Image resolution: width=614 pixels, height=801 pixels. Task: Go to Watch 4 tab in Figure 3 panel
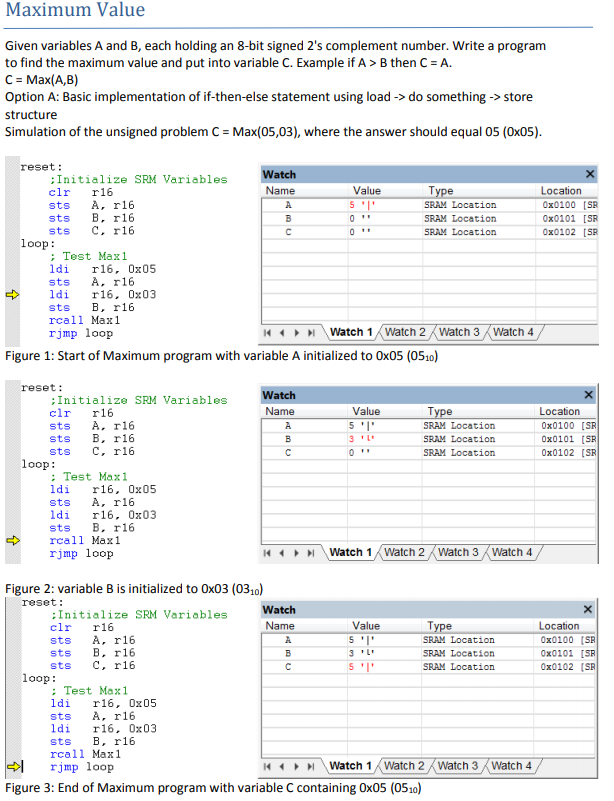pyautogui.click(x=512, y=766)
